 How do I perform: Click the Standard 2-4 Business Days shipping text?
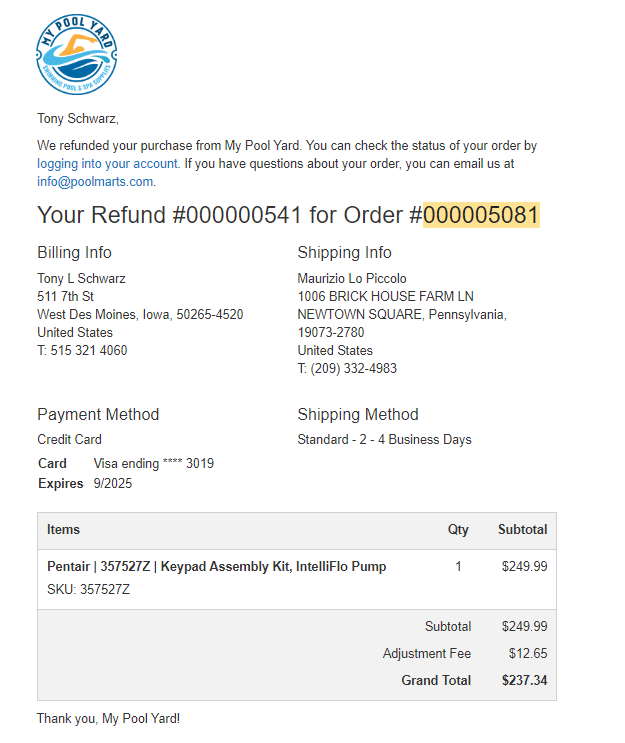(384, 439)
